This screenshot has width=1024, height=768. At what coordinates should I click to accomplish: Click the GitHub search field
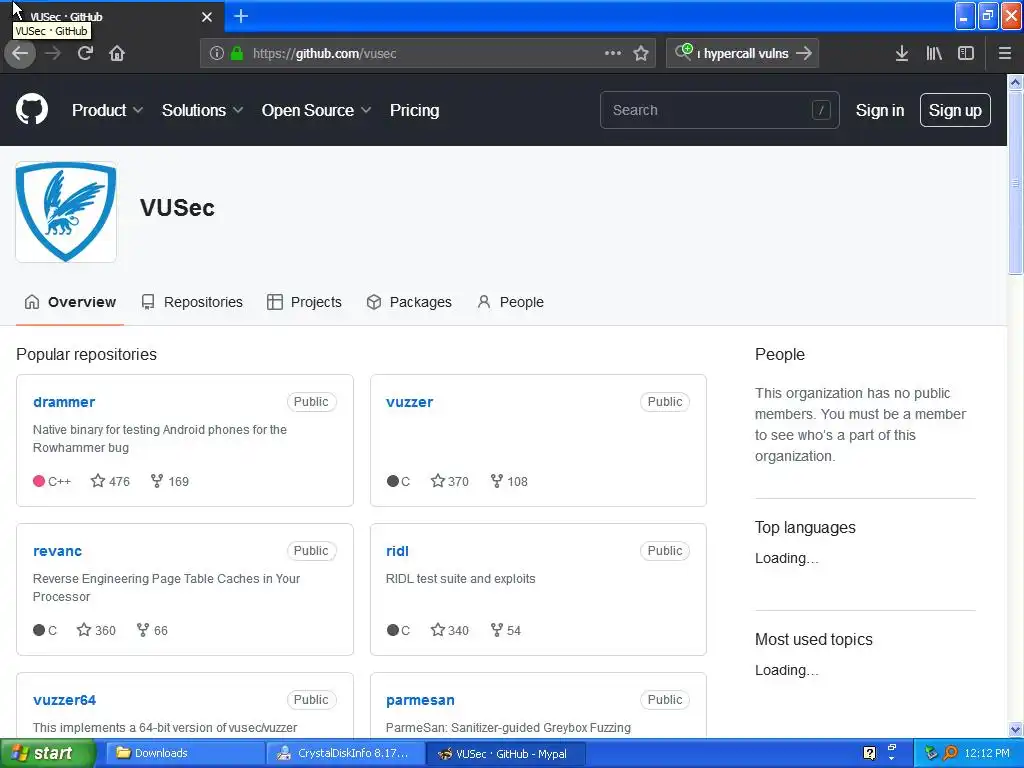720,110
